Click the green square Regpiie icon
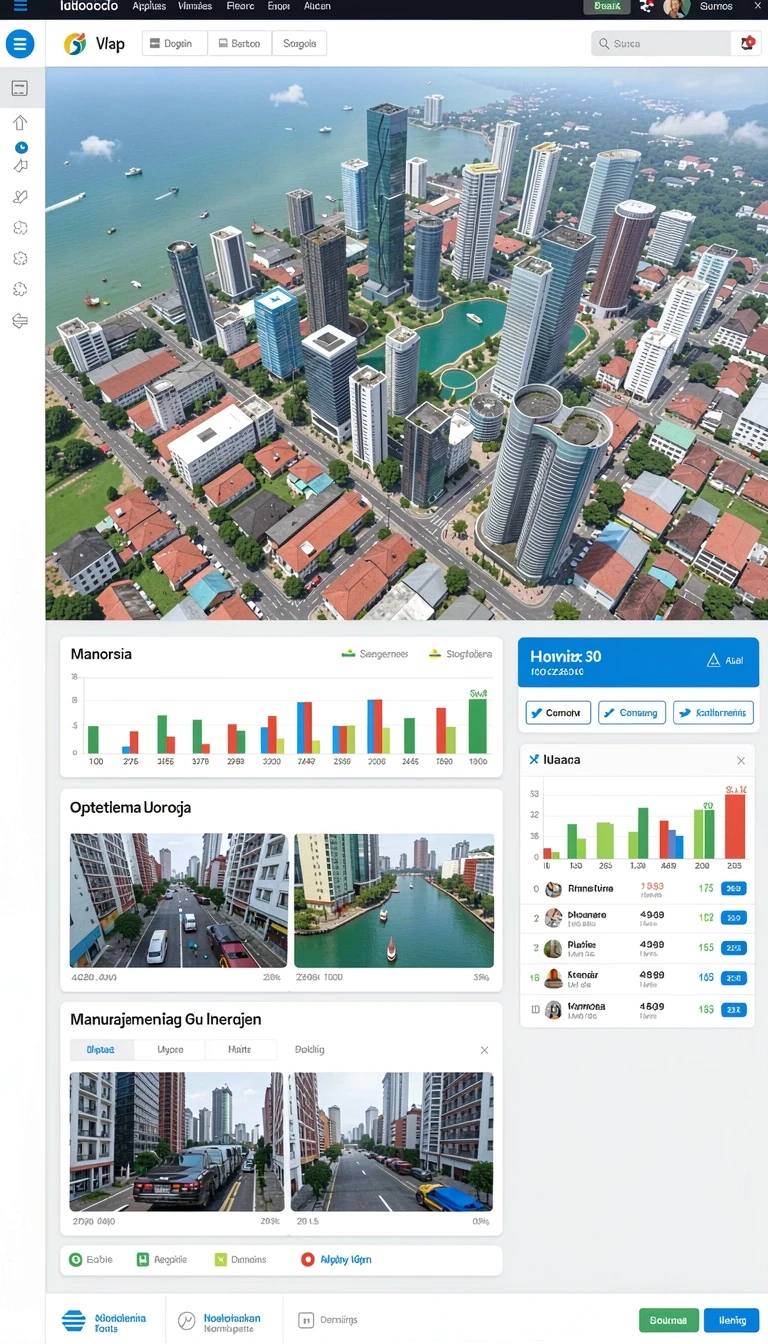This screenshot has width=768, height=1344. tap(143, 1260)
